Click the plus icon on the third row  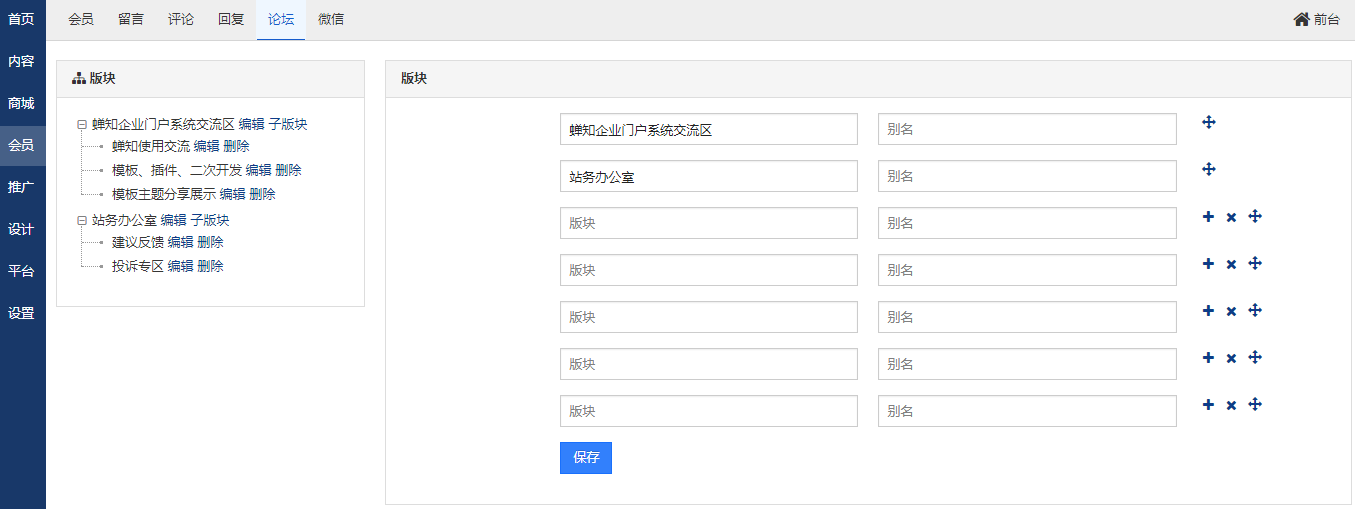point(1208,216)
